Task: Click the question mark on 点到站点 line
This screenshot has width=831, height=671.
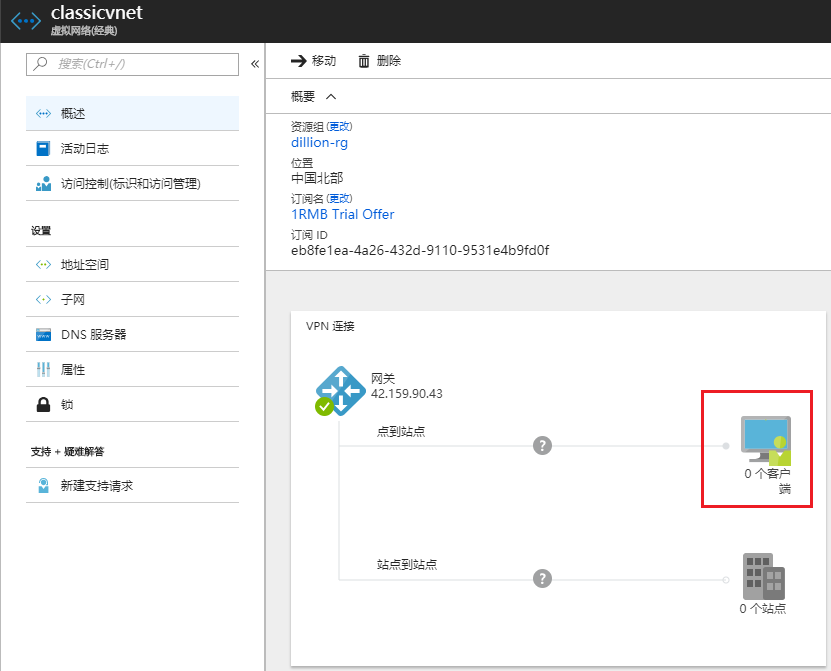Action: click(x=542, y=446)
